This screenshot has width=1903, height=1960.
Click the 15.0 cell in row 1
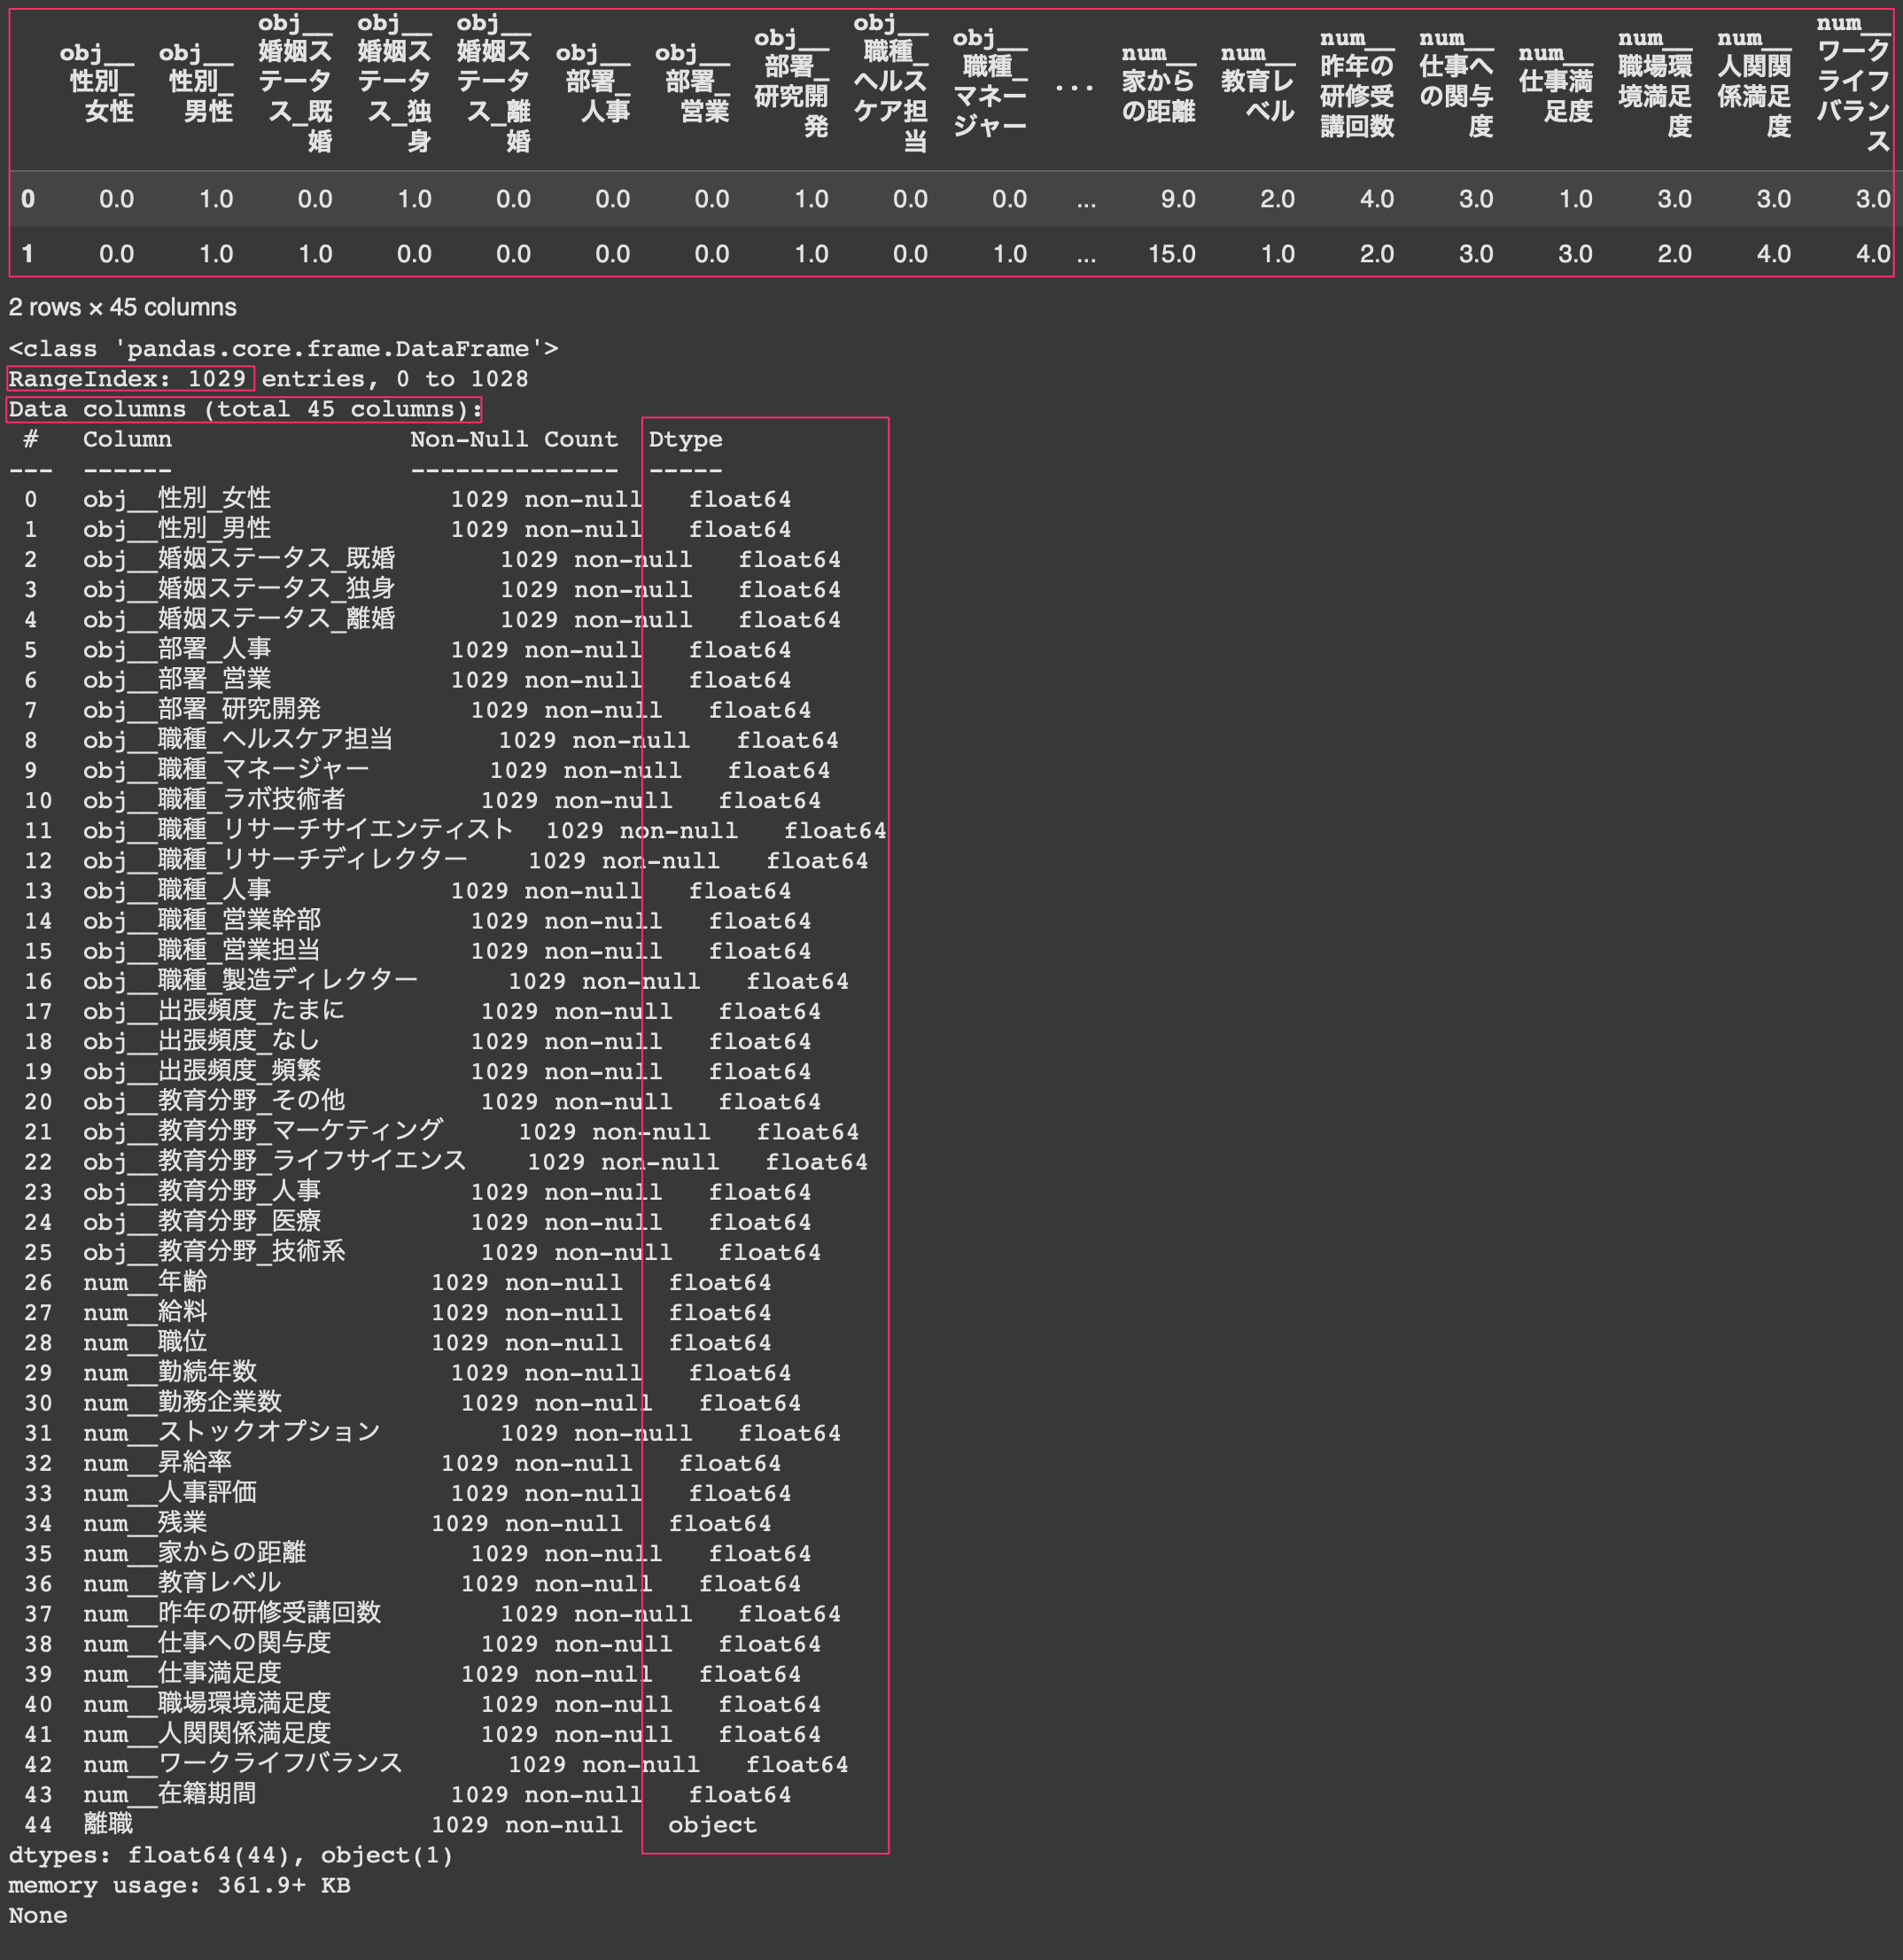point(1171,254)
